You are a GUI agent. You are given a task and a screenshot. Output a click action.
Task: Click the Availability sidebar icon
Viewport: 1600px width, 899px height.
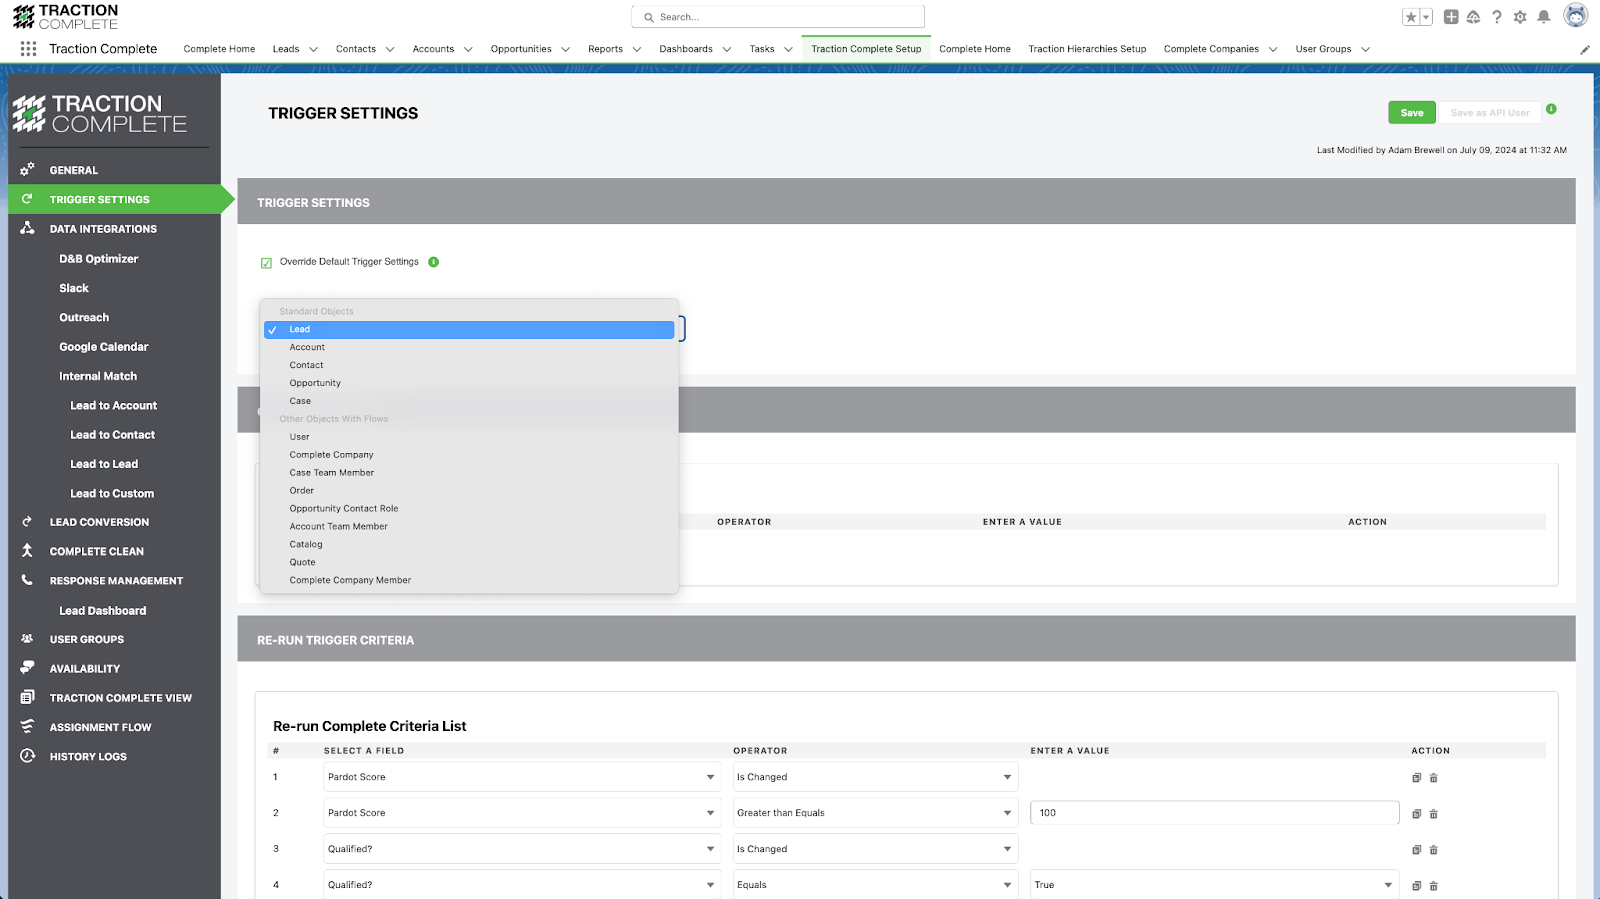pos(27,668)
